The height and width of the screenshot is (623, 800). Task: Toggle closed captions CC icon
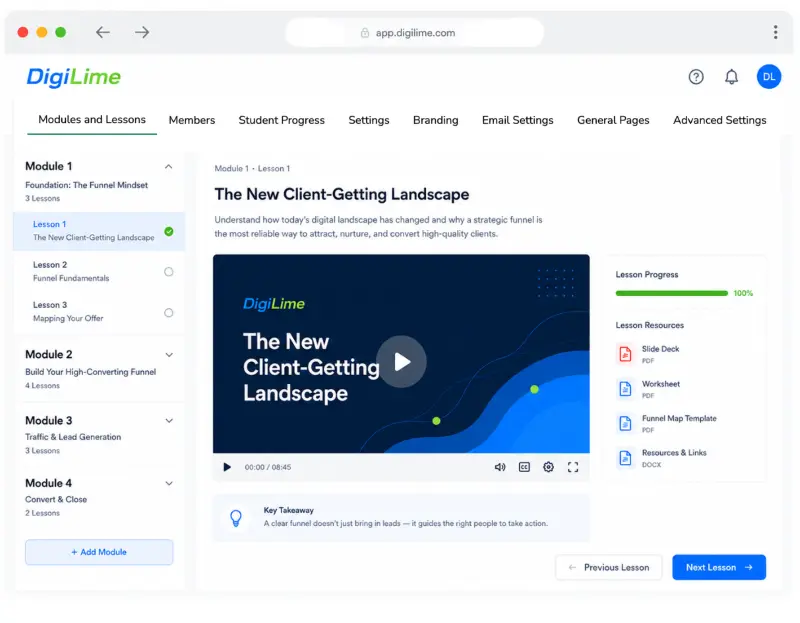coord(524,467)
